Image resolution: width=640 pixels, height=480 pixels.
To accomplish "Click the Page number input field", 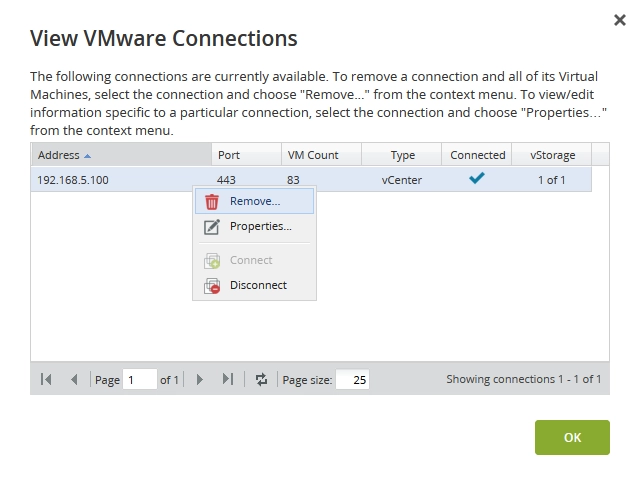I will tap(140, 380).
